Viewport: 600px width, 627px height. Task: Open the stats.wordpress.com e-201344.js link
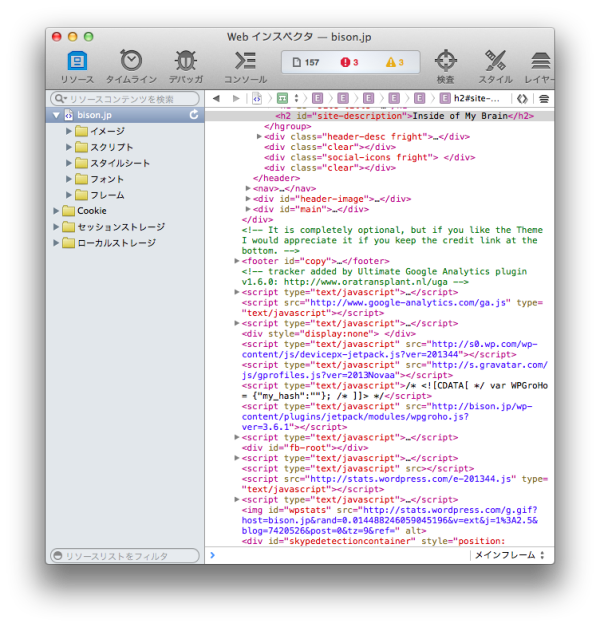(x=410, y=479)
